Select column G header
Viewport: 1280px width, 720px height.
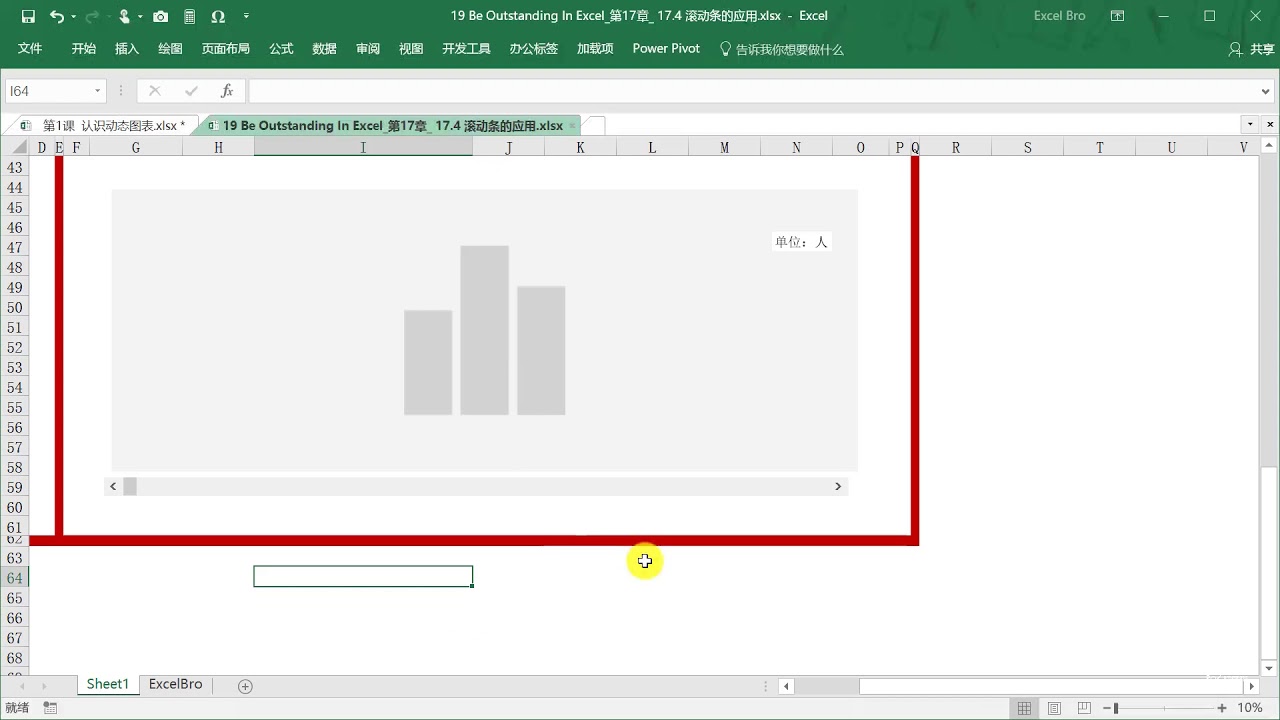tap(135, 147)
